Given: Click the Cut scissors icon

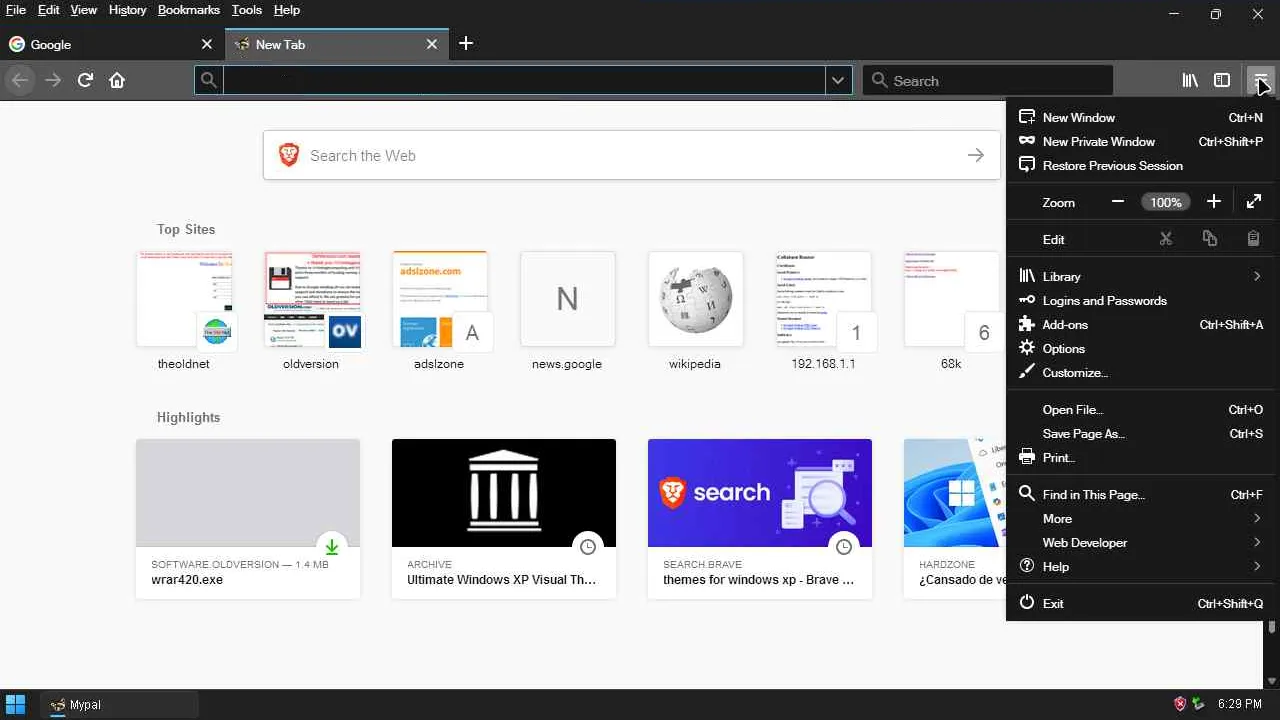Looking at the screenshot, I should click(x=1166, y=239).
